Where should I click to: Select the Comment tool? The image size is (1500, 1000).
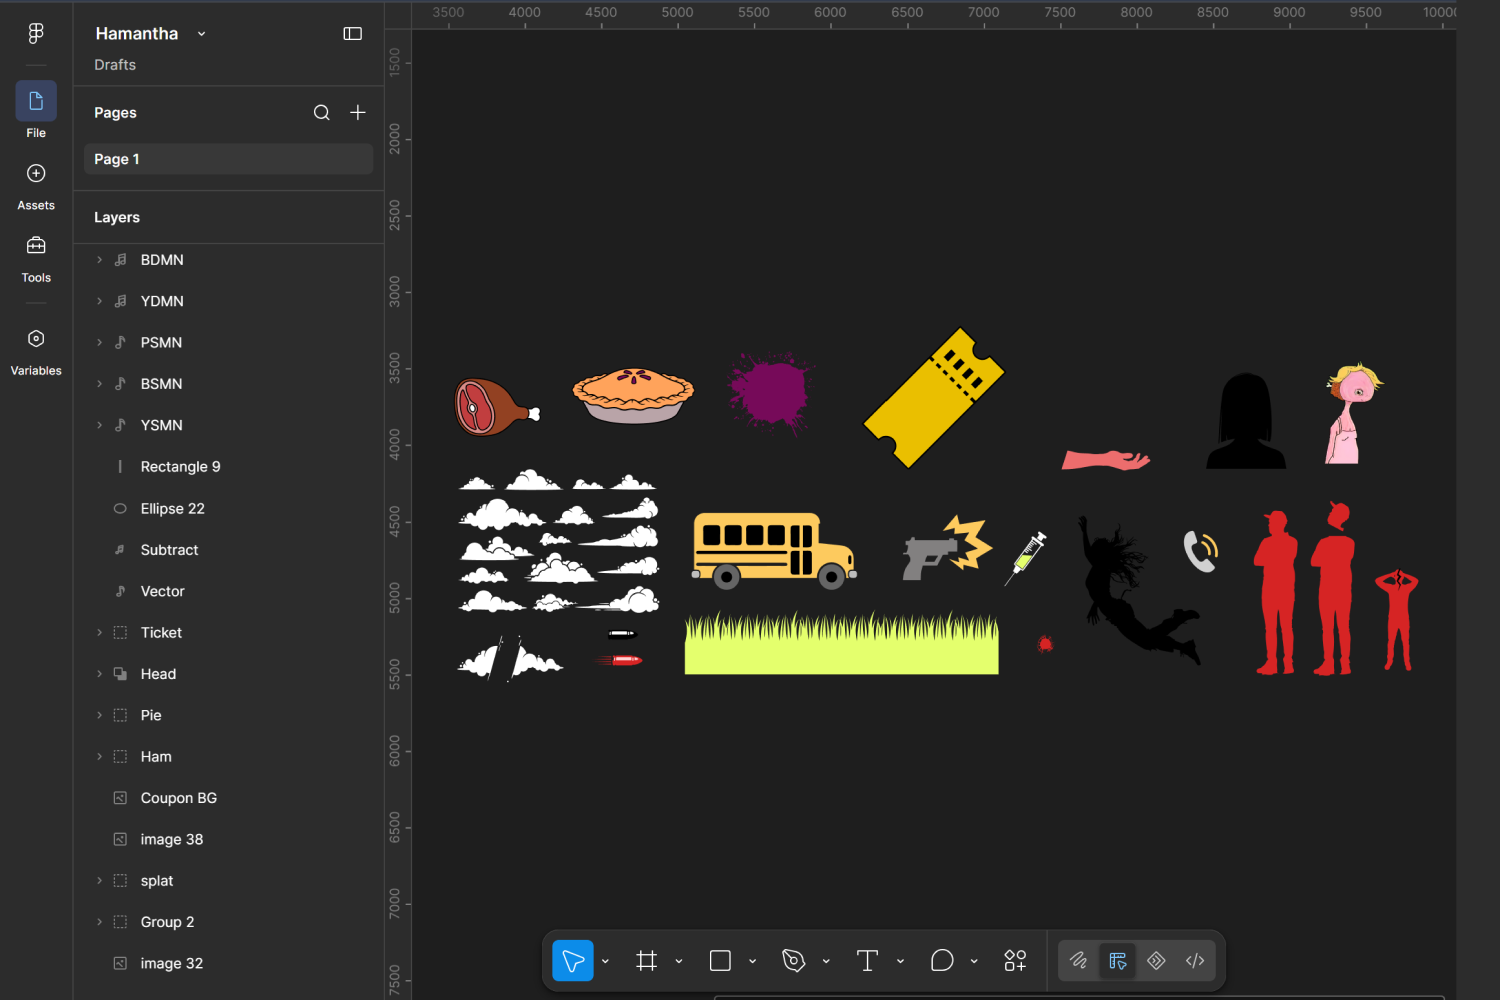(x=942, y=961)
